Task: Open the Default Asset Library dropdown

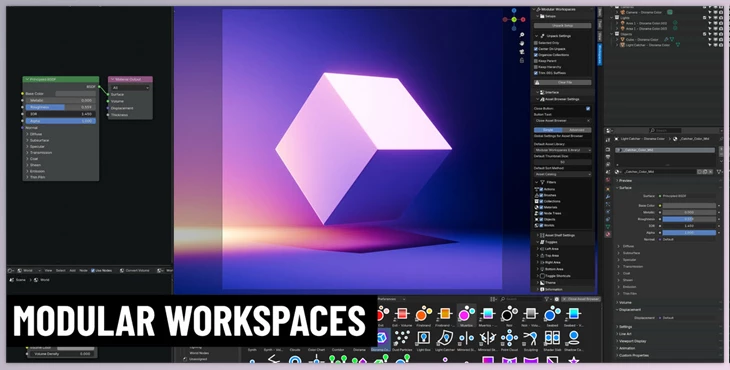Action: point(562,150)
